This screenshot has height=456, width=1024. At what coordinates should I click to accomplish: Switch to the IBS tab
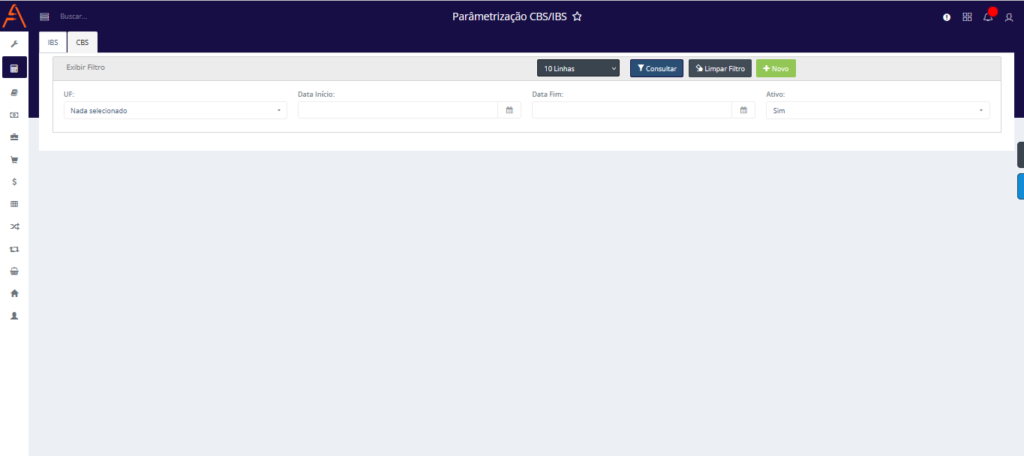point(53,43)
